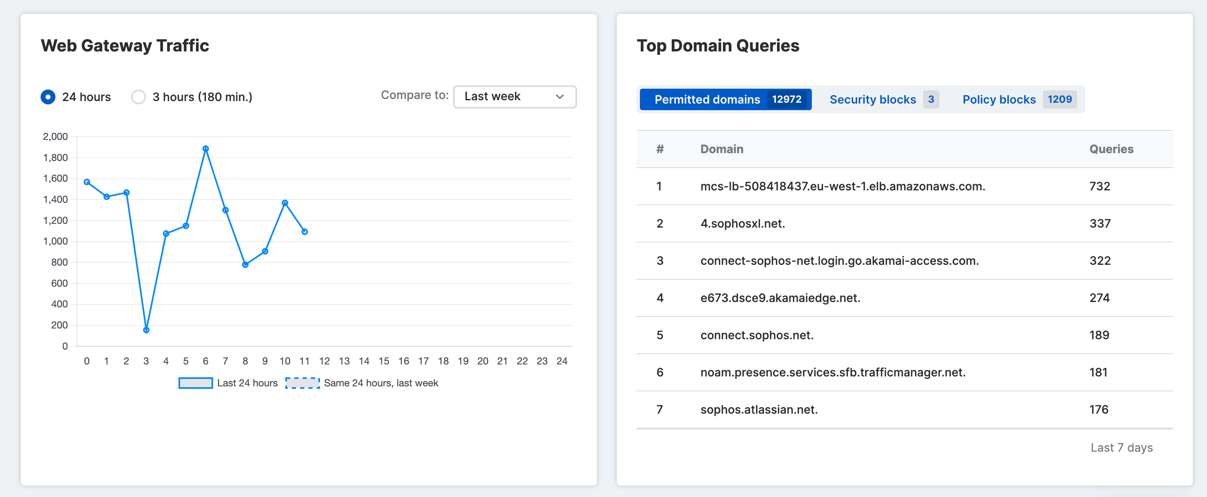Open the Compare to dropdown
The image size is (1207, 497).
[514, 97]
